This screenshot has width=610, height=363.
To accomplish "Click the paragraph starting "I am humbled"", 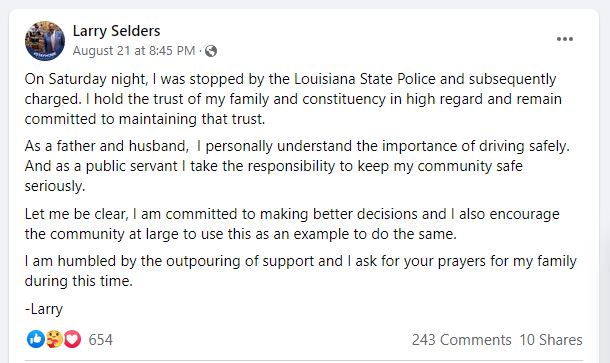I will (x=300, y=271).
